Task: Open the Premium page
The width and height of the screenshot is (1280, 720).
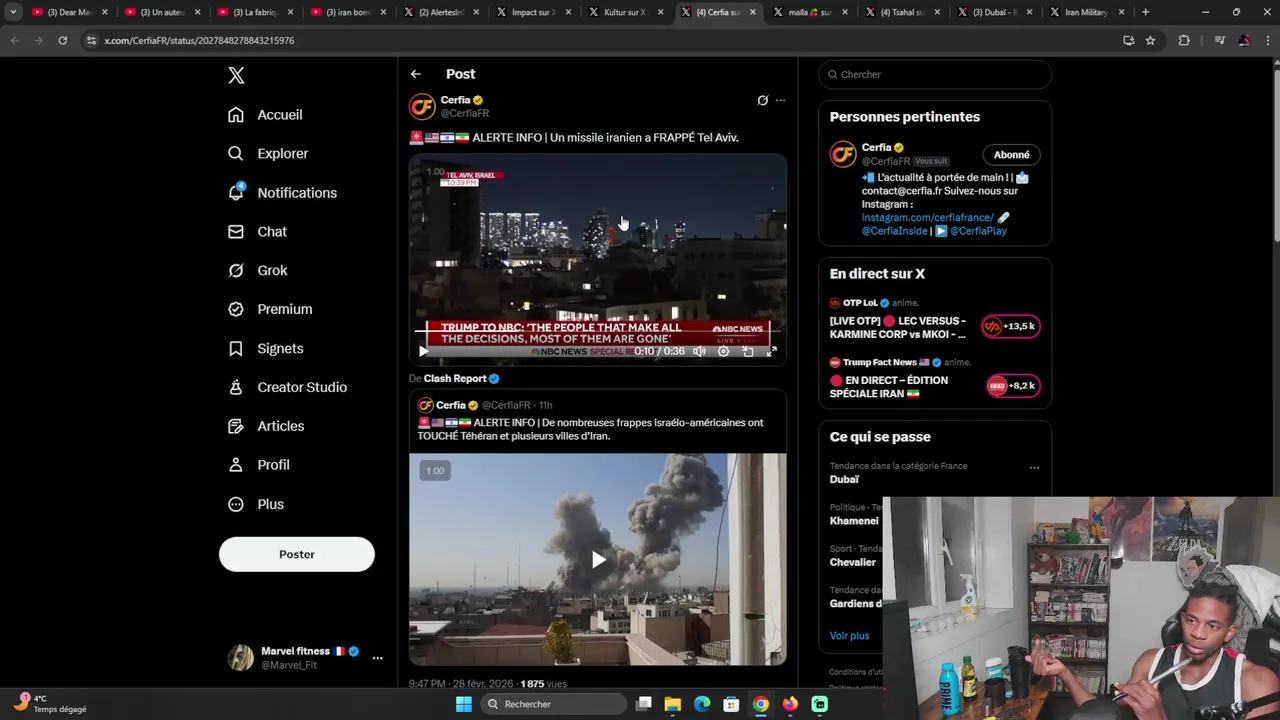Action: [x=270, y=310]
